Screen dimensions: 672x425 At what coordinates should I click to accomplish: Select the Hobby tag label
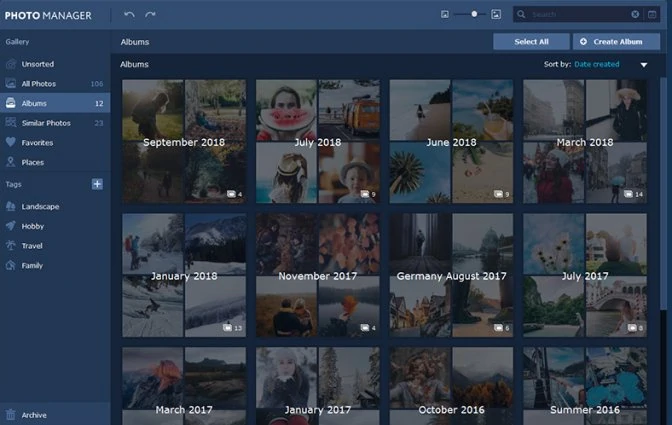(x=33, y=226)
